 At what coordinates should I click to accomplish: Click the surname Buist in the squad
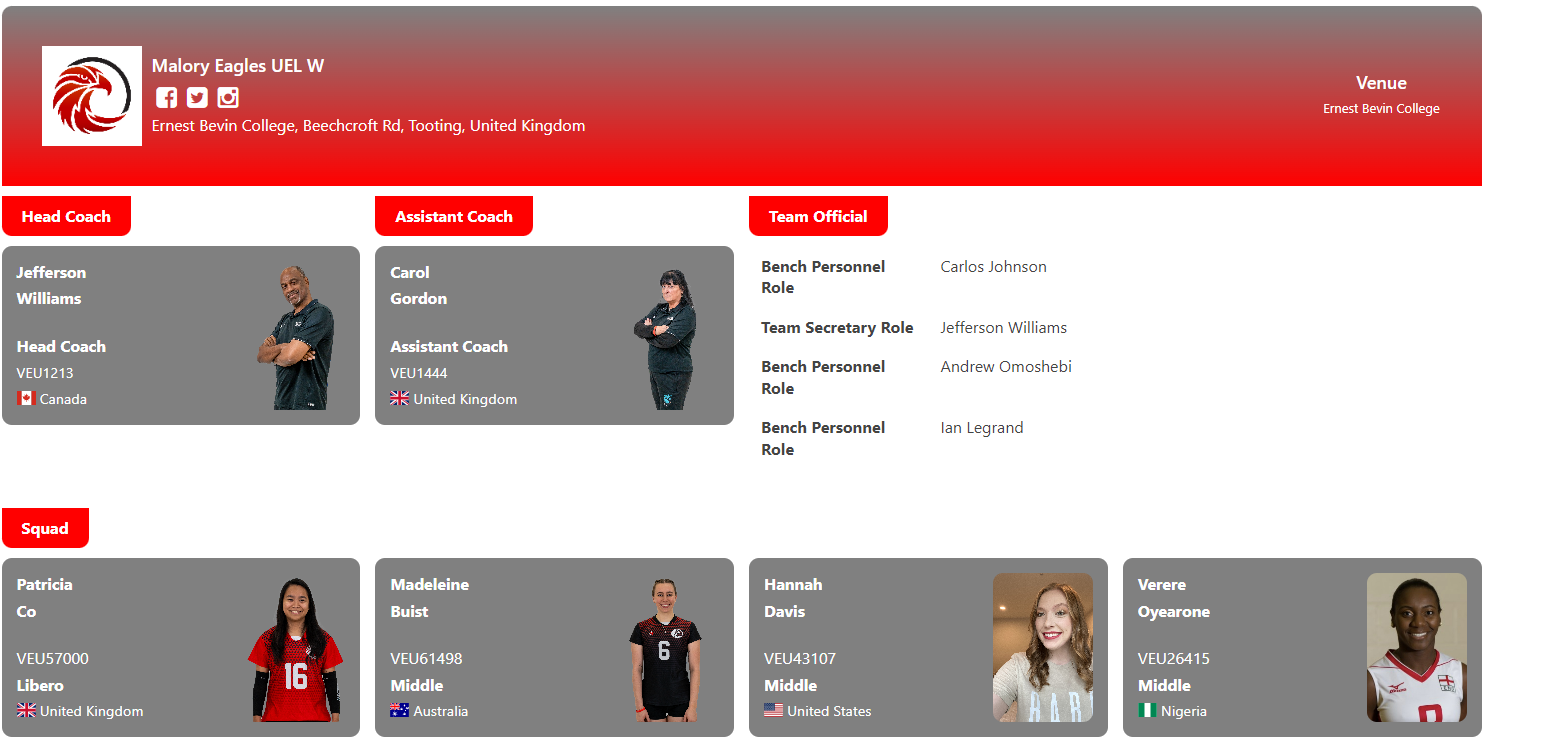(x=409, y=611)
